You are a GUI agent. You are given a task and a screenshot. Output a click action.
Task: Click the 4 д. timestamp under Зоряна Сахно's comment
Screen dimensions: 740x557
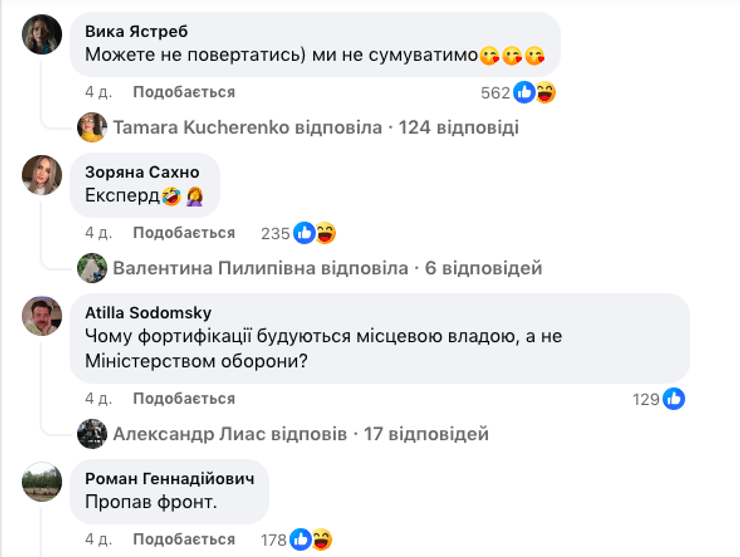(98, 233)
